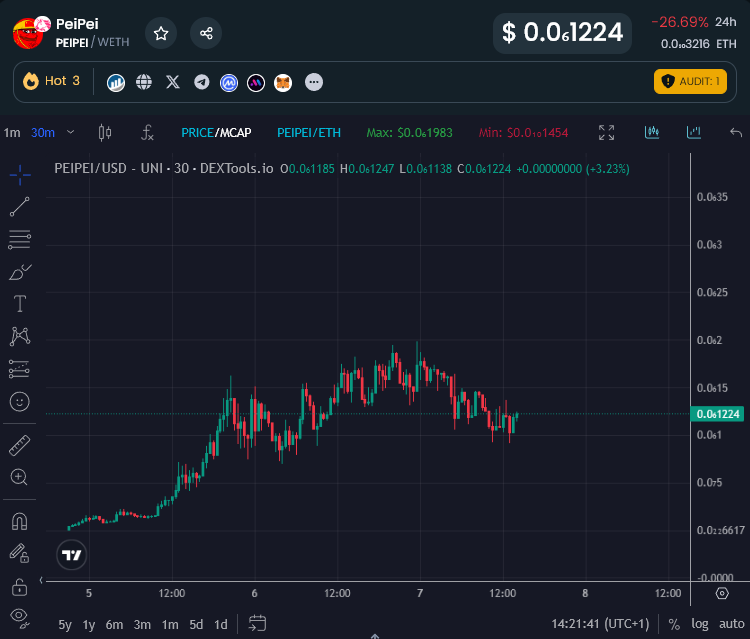The width and height of the screenshot is (750, 639).
Task: Open the AUDIT: 1 badge
Action: (690, 81)
